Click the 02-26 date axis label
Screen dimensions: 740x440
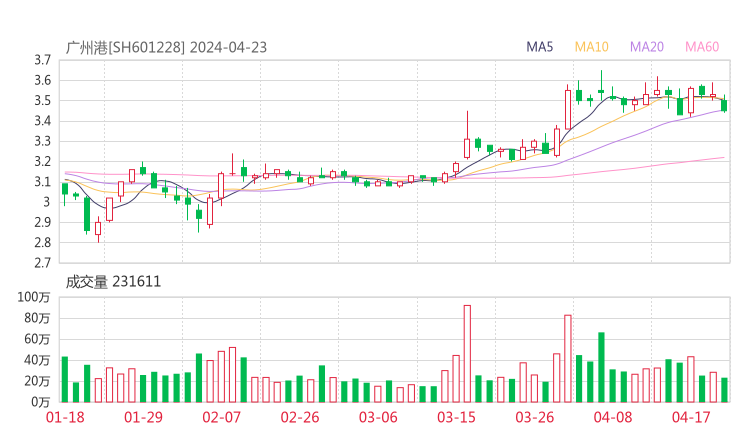pyautogui.click(x=300, y=417)
